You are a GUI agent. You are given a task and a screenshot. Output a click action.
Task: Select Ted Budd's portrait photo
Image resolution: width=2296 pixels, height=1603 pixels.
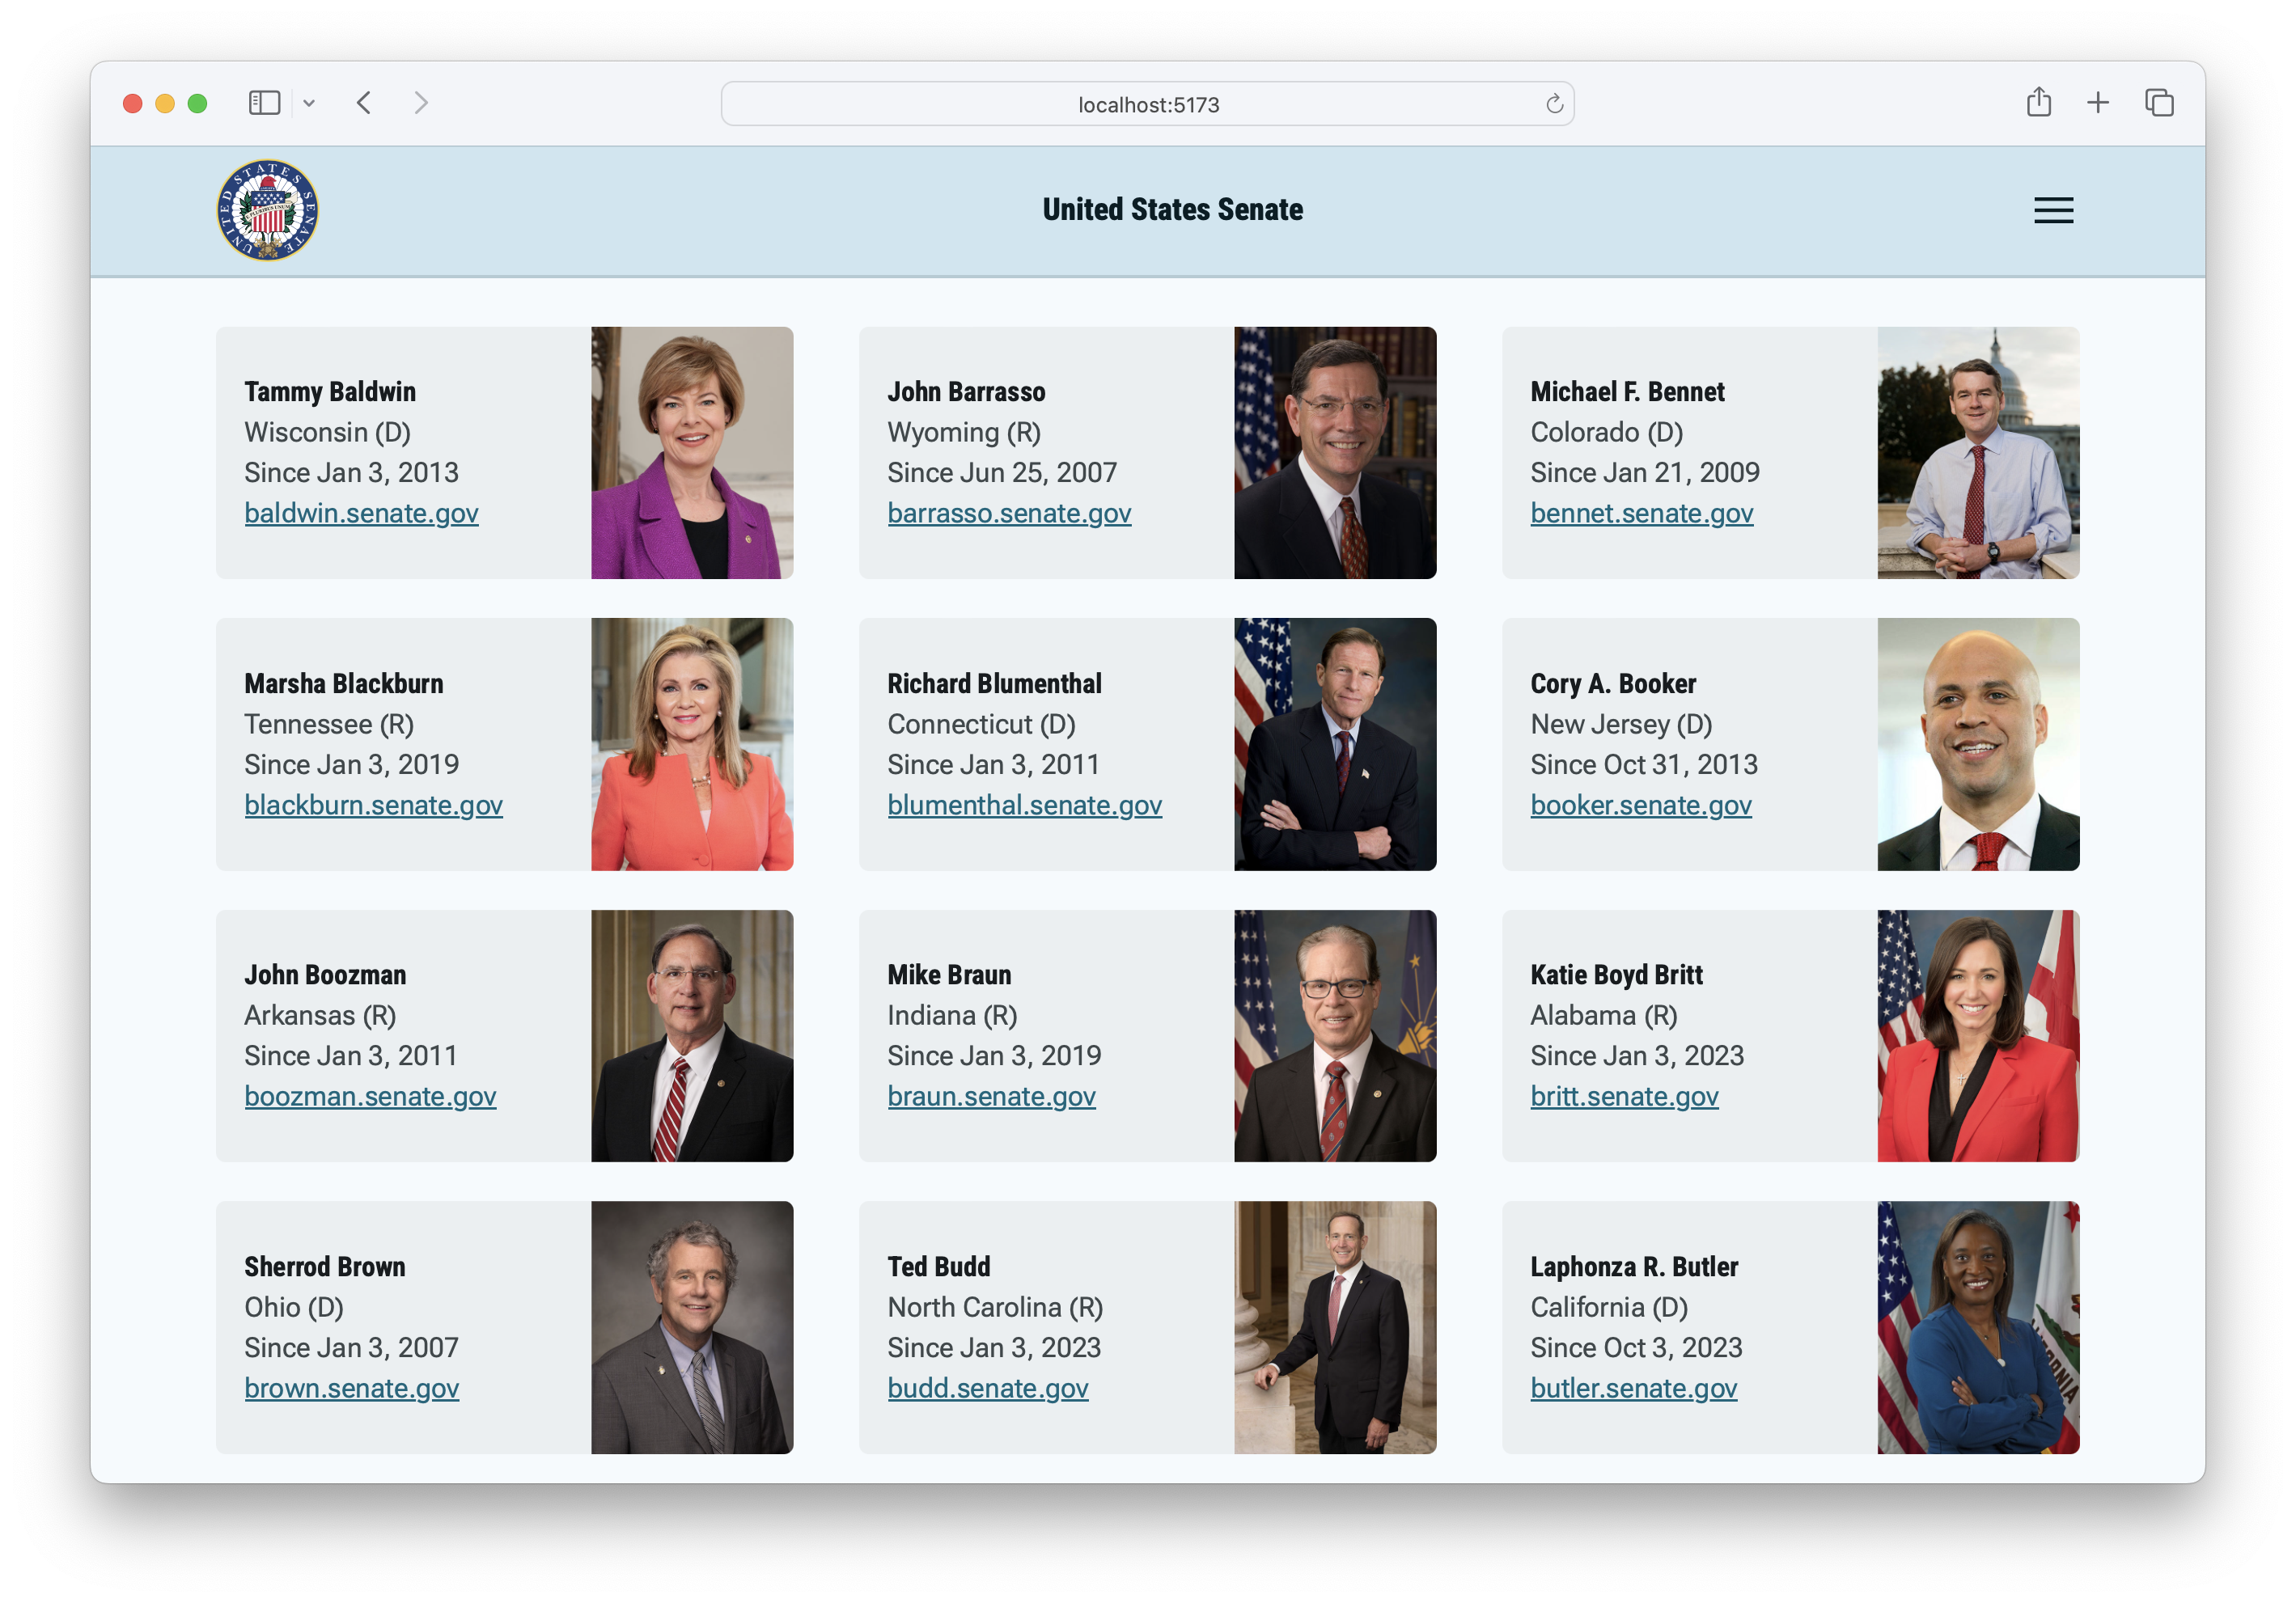[x=1335, y=1327]
